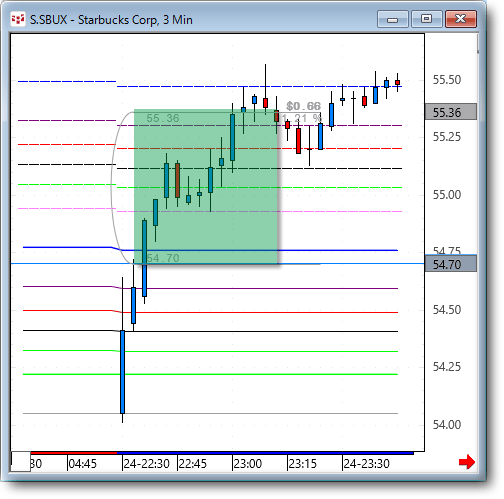Click the 55.00 price scale label
The width and height of the screenshot is (504, 499).
pos(447,195)
